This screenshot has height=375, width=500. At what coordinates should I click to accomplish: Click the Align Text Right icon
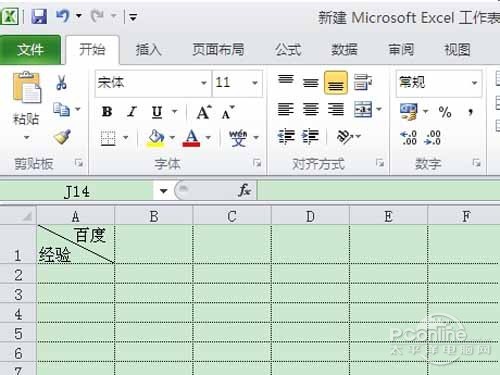336,109
